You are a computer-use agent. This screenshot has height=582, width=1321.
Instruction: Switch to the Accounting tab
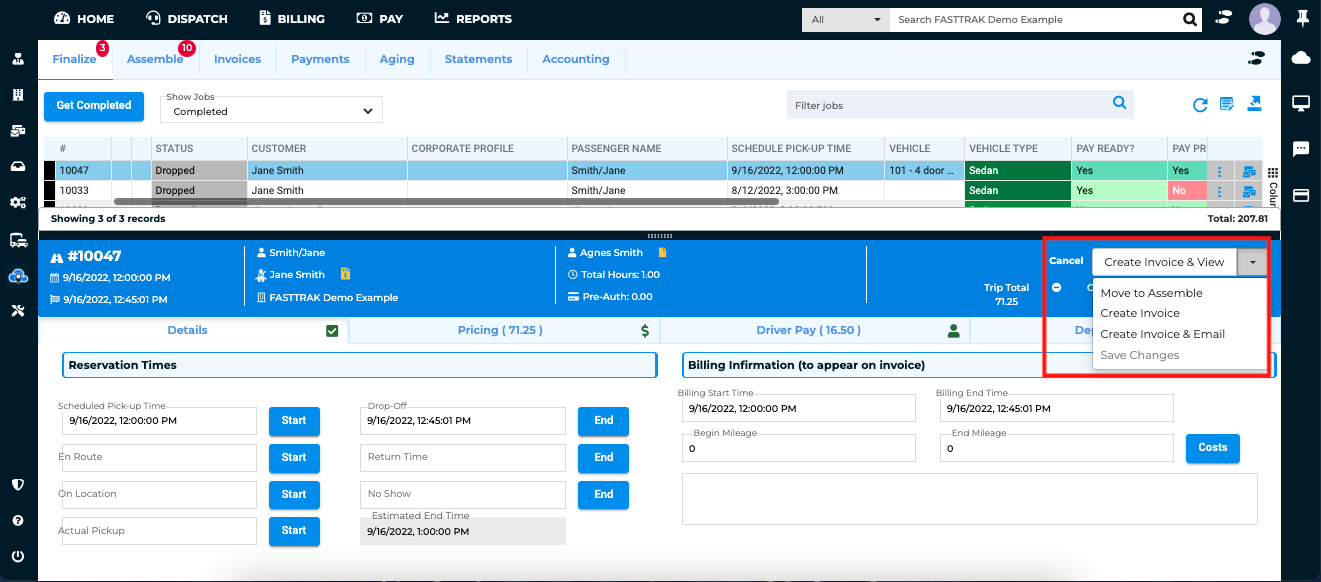coord(576,59)
